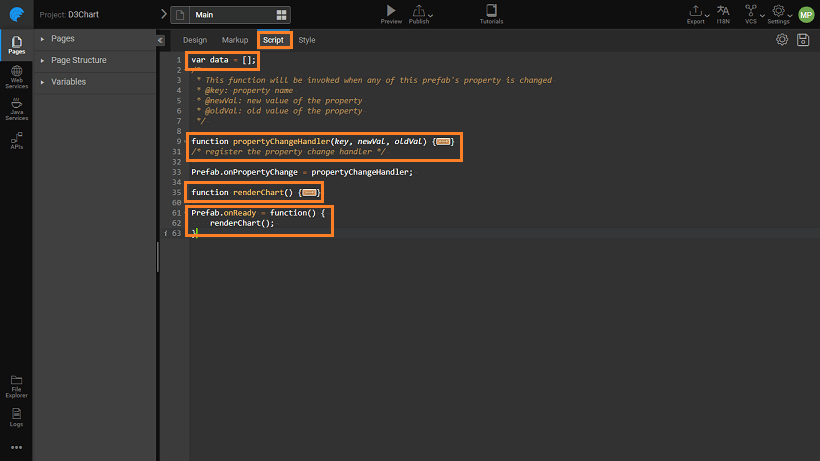The height and width of the screenshot is (461, 820).
Task: Open the File Explorer
Action: click(x=16, y=383)
